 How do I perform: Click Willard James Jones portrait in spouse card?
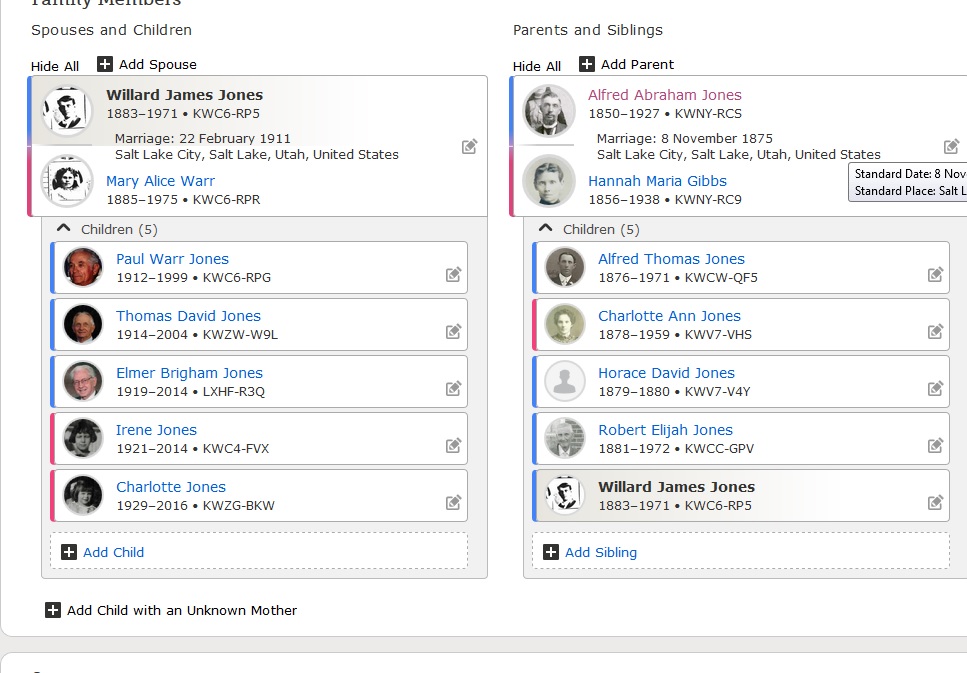tap(67, 111)
